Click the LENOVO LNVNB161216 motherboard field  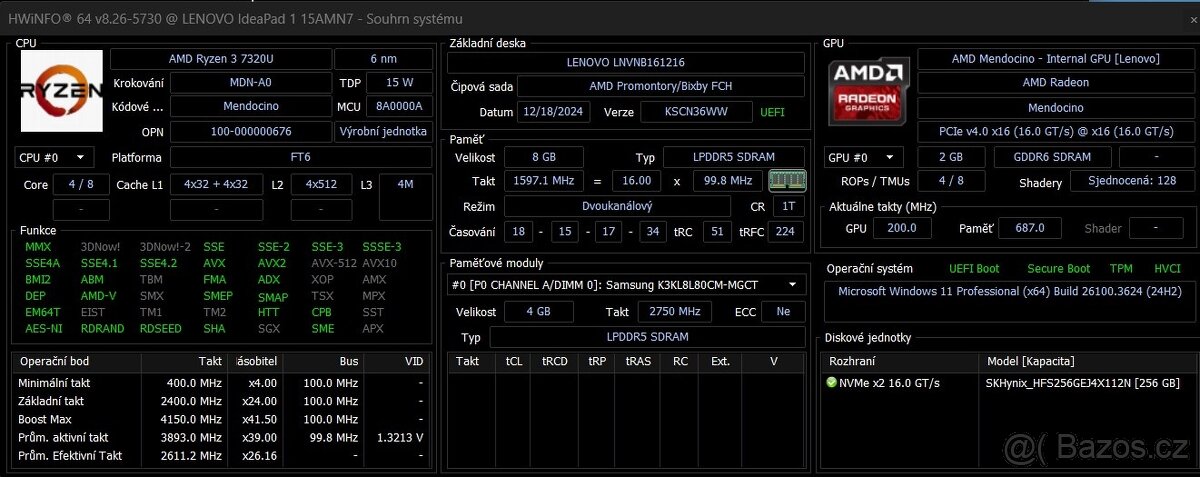(x=625, y=62)
